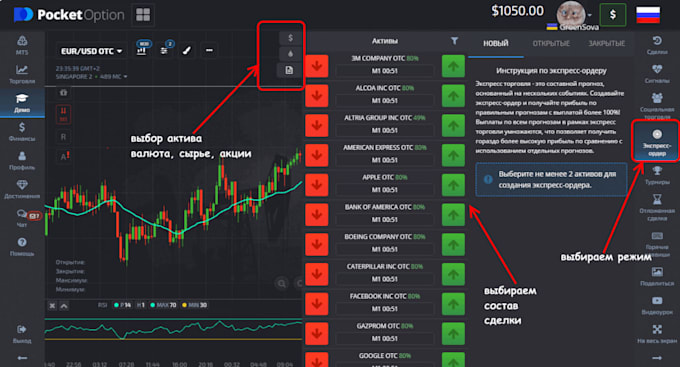Click the Russian flag language button
Viewport: 680px width, 367px height.
[648, 15]
